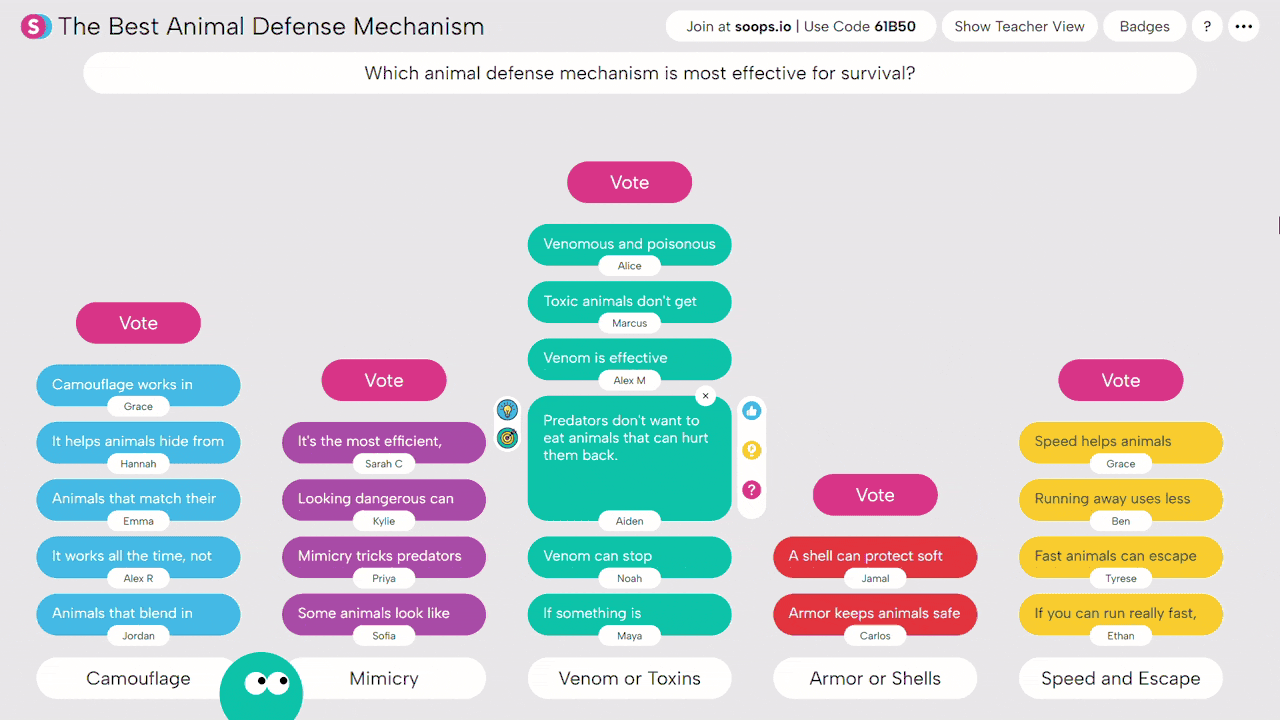Click the pink question mark reaction on Aiden's card
The width and height of the screenshot is (1280, 720).
(x=751, y=489)
